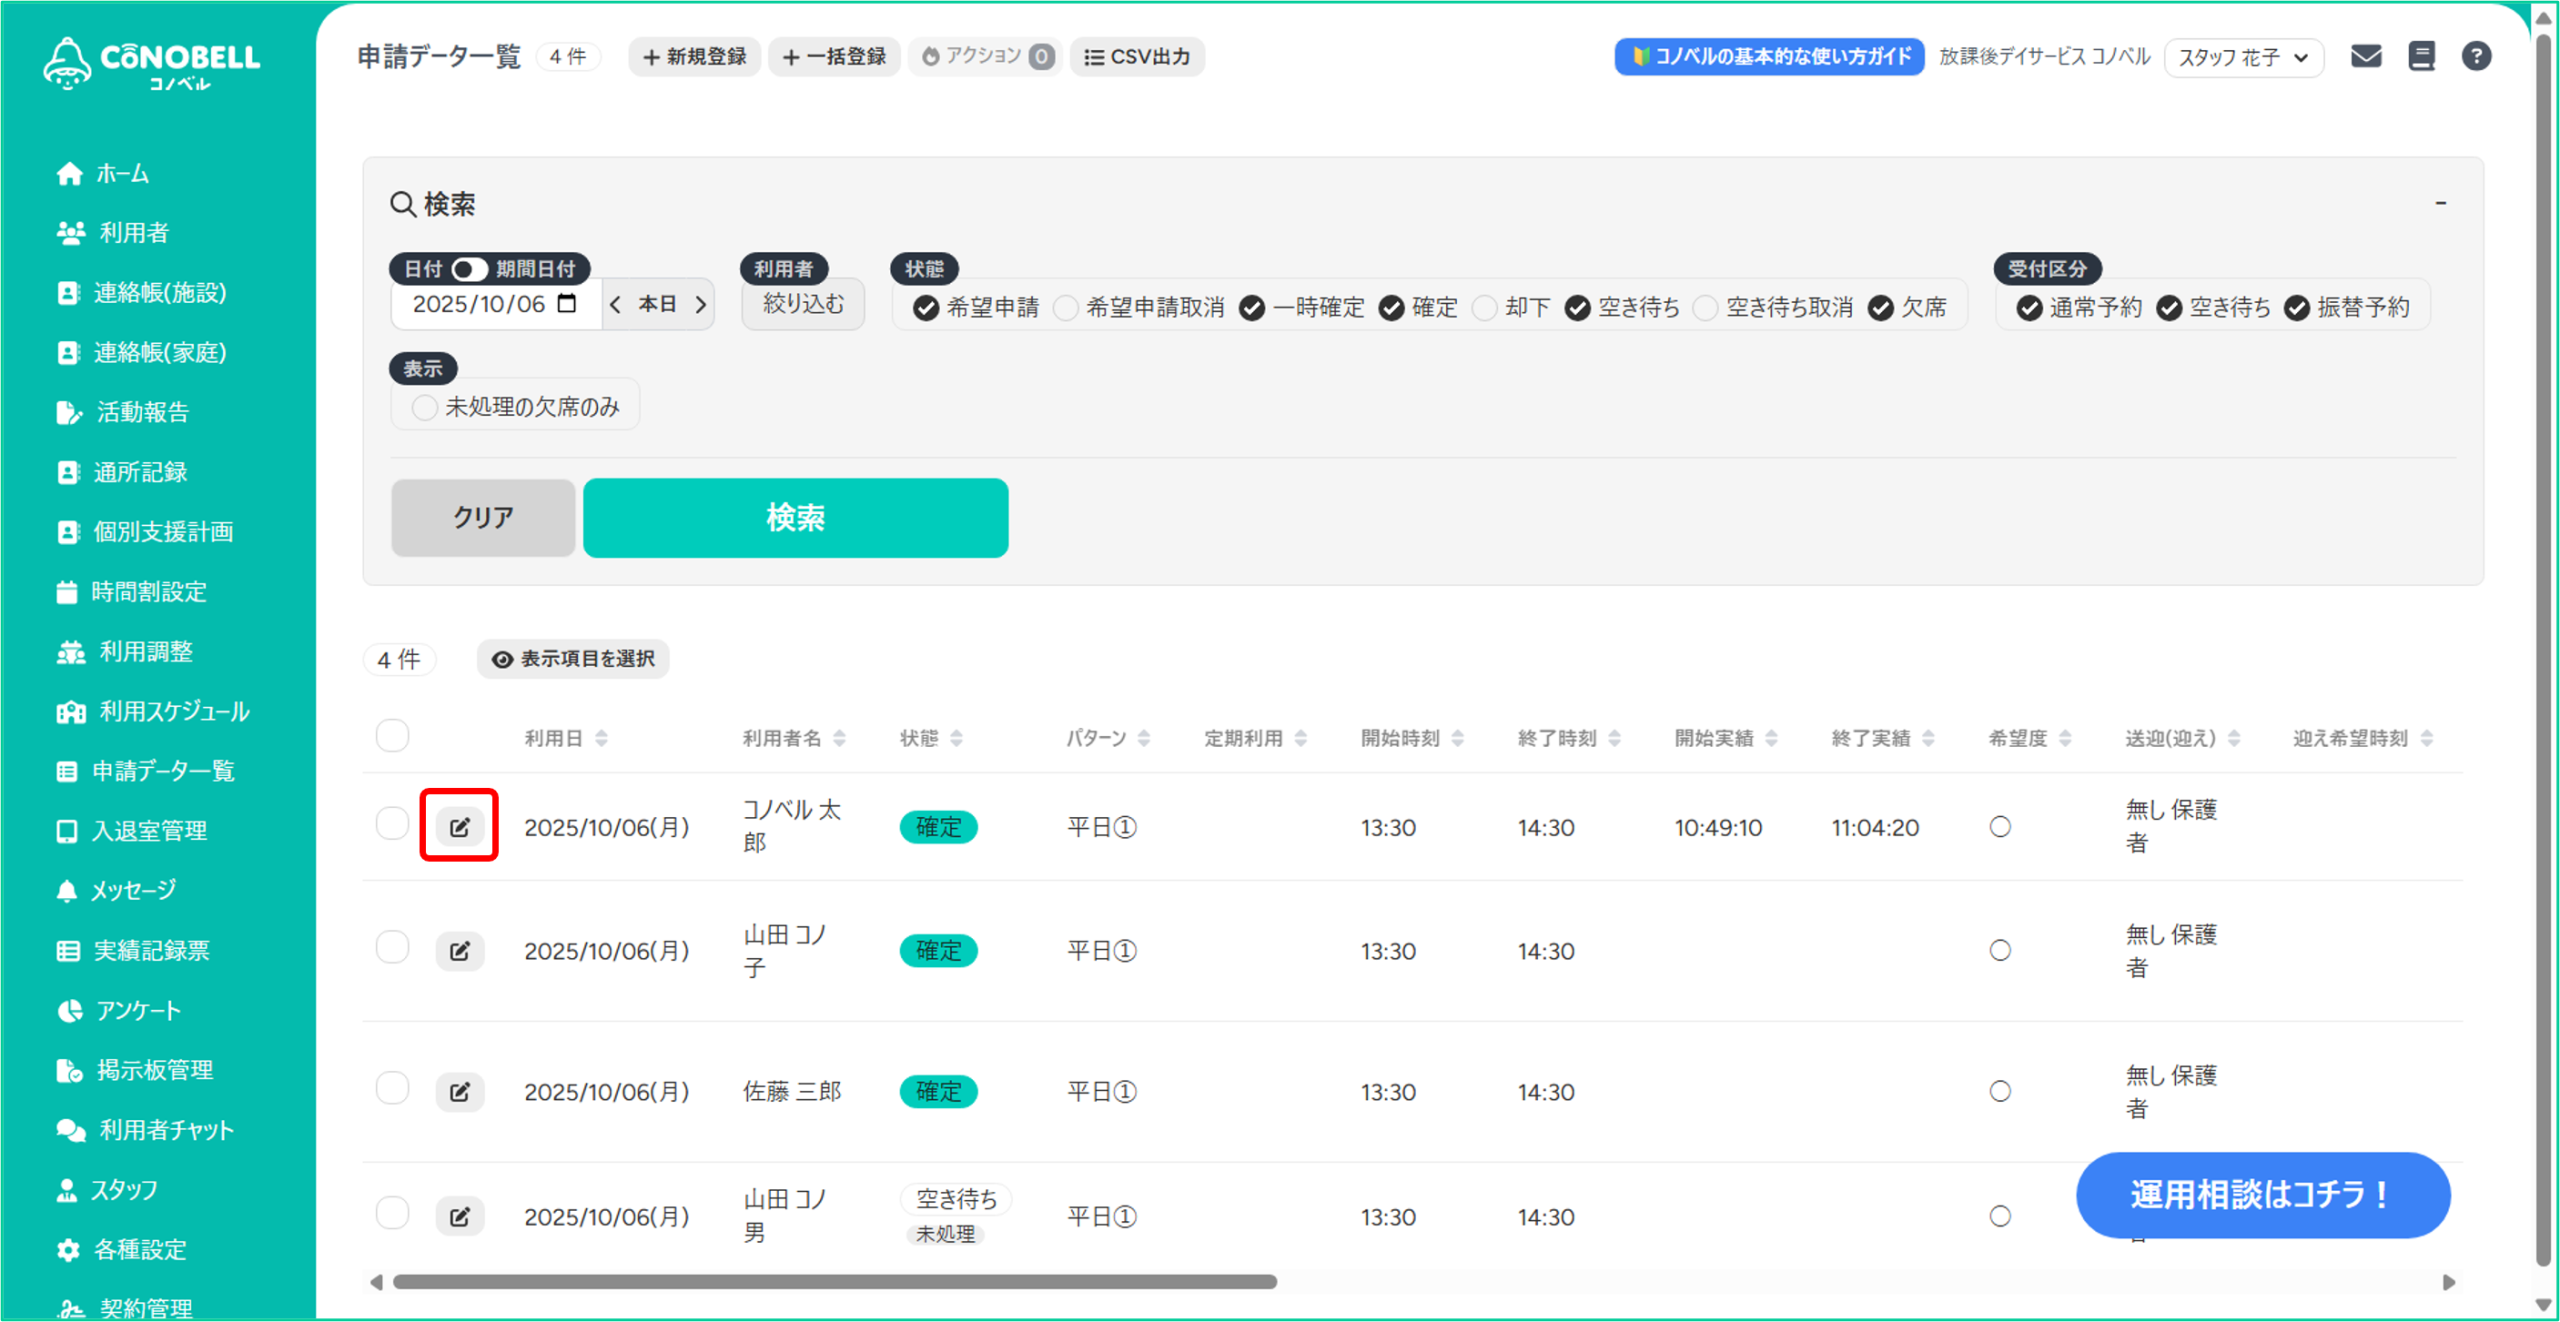Click the CSV出力 button
The image size is (2560, 1322).
pos(1137,57)
